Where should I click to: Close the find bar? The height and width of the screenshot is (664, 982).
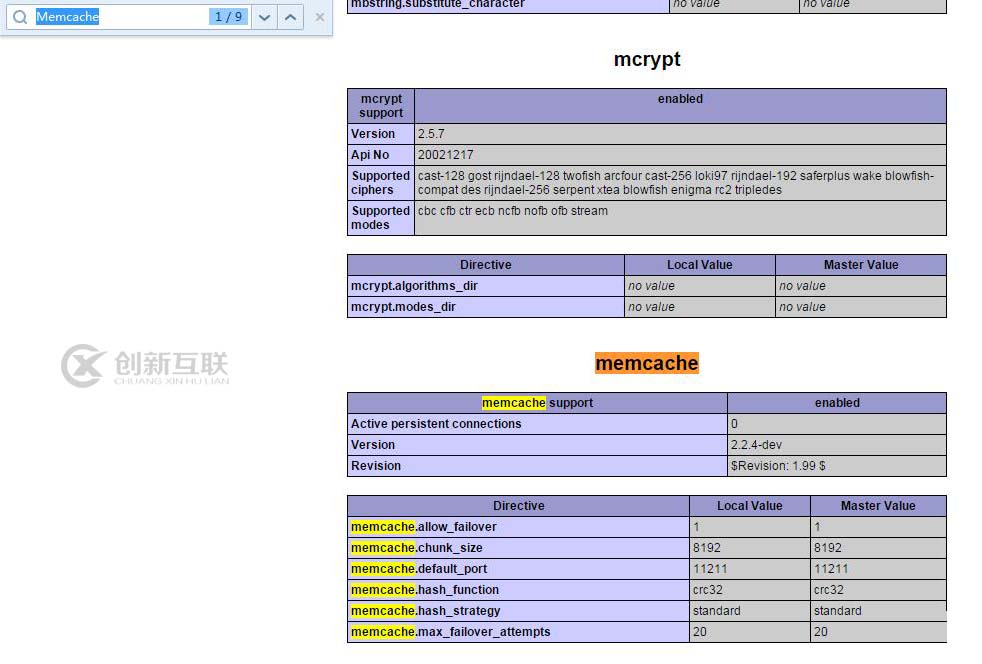coord(320,17)
